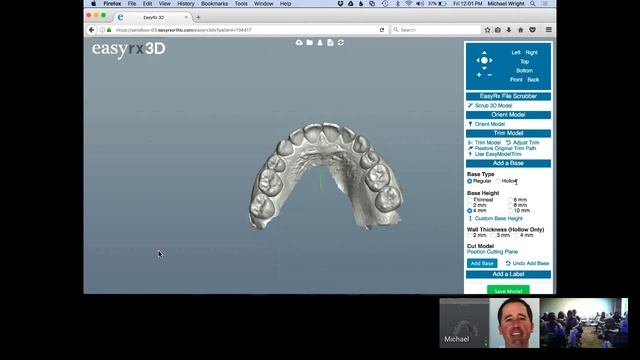Click the volume icon in menu bar
This screenshot has width=640, height=360.
[x=420, y=3]
